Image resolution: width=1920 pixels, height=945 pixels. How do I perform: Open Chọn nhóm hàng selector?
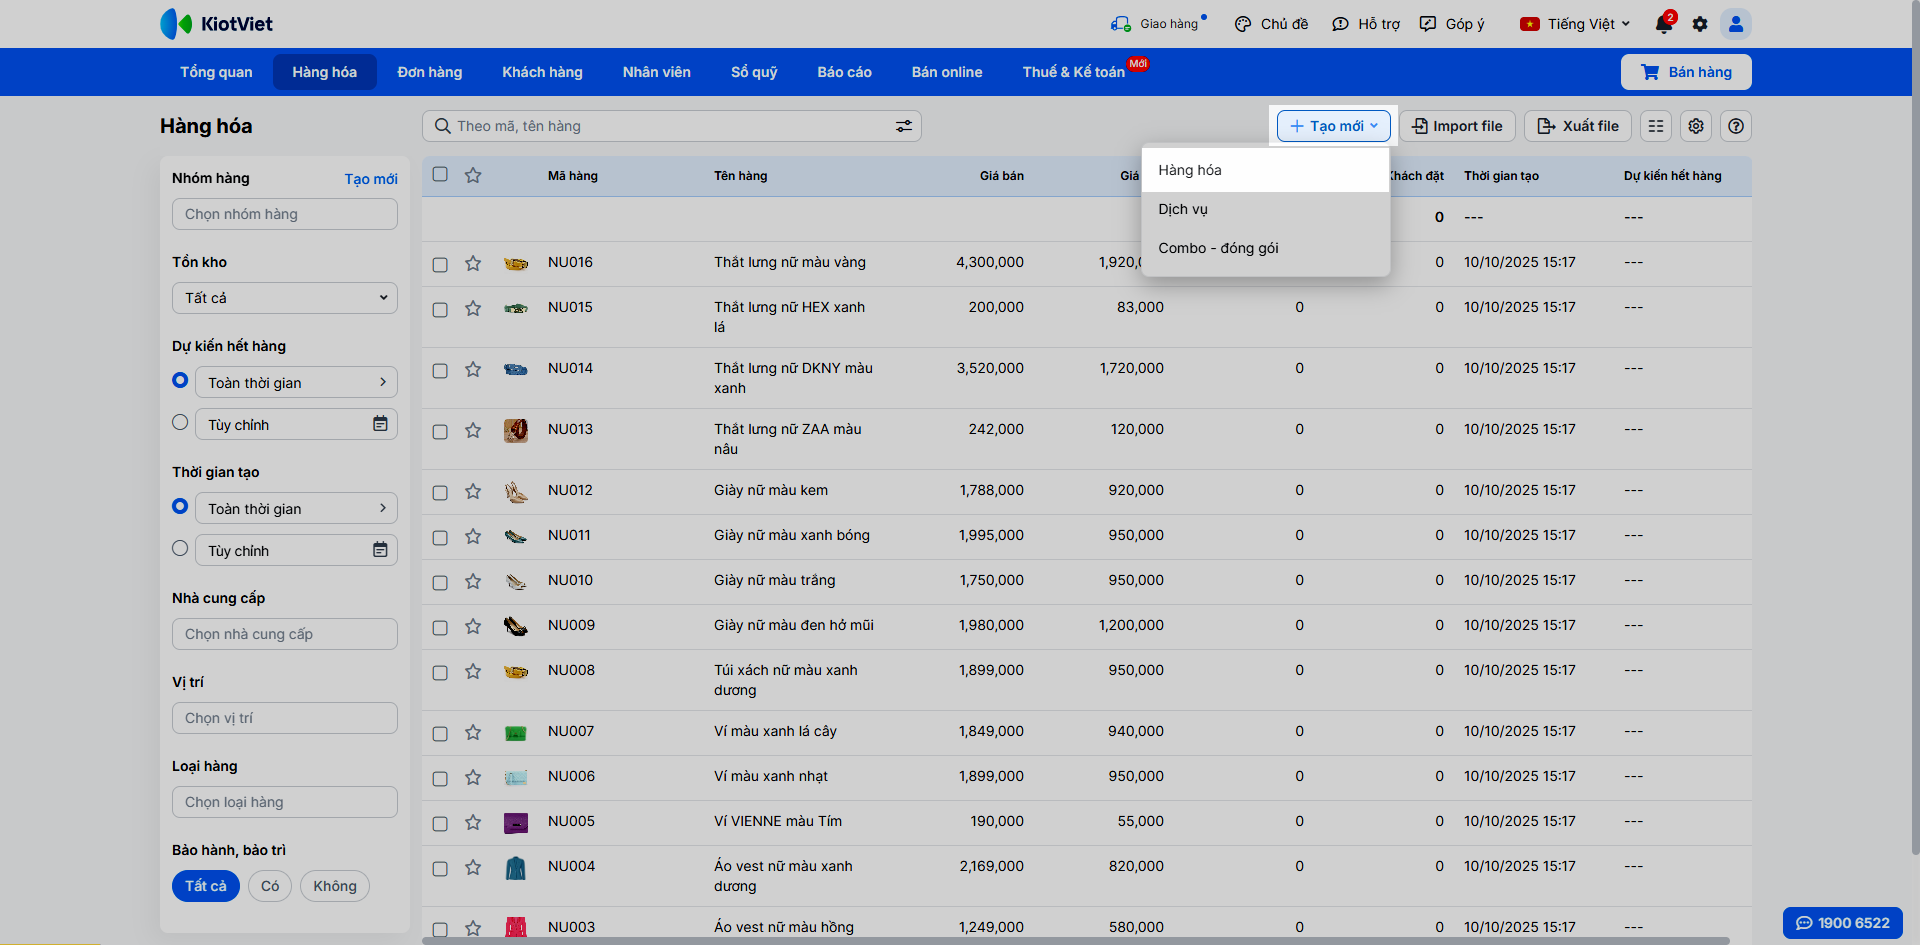(285, 214)
